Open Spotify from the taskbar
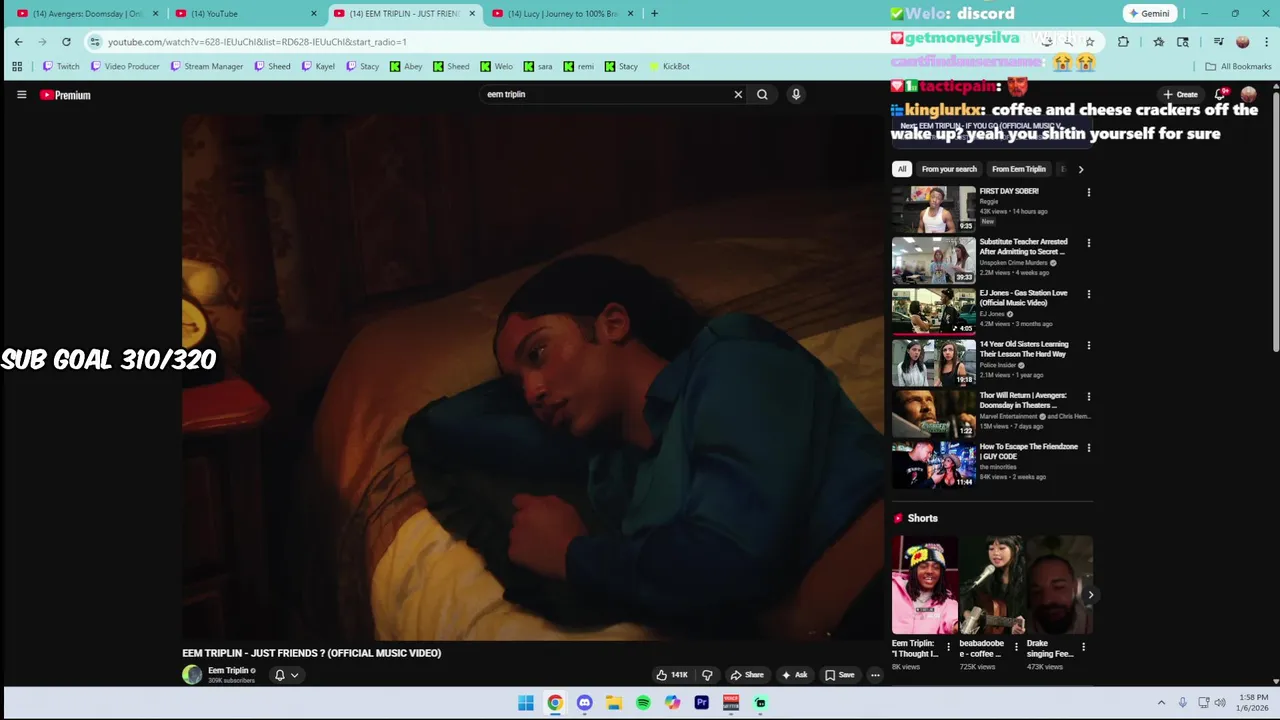The width and height of the screenshot is (1280, 720). tap(643, 703)
